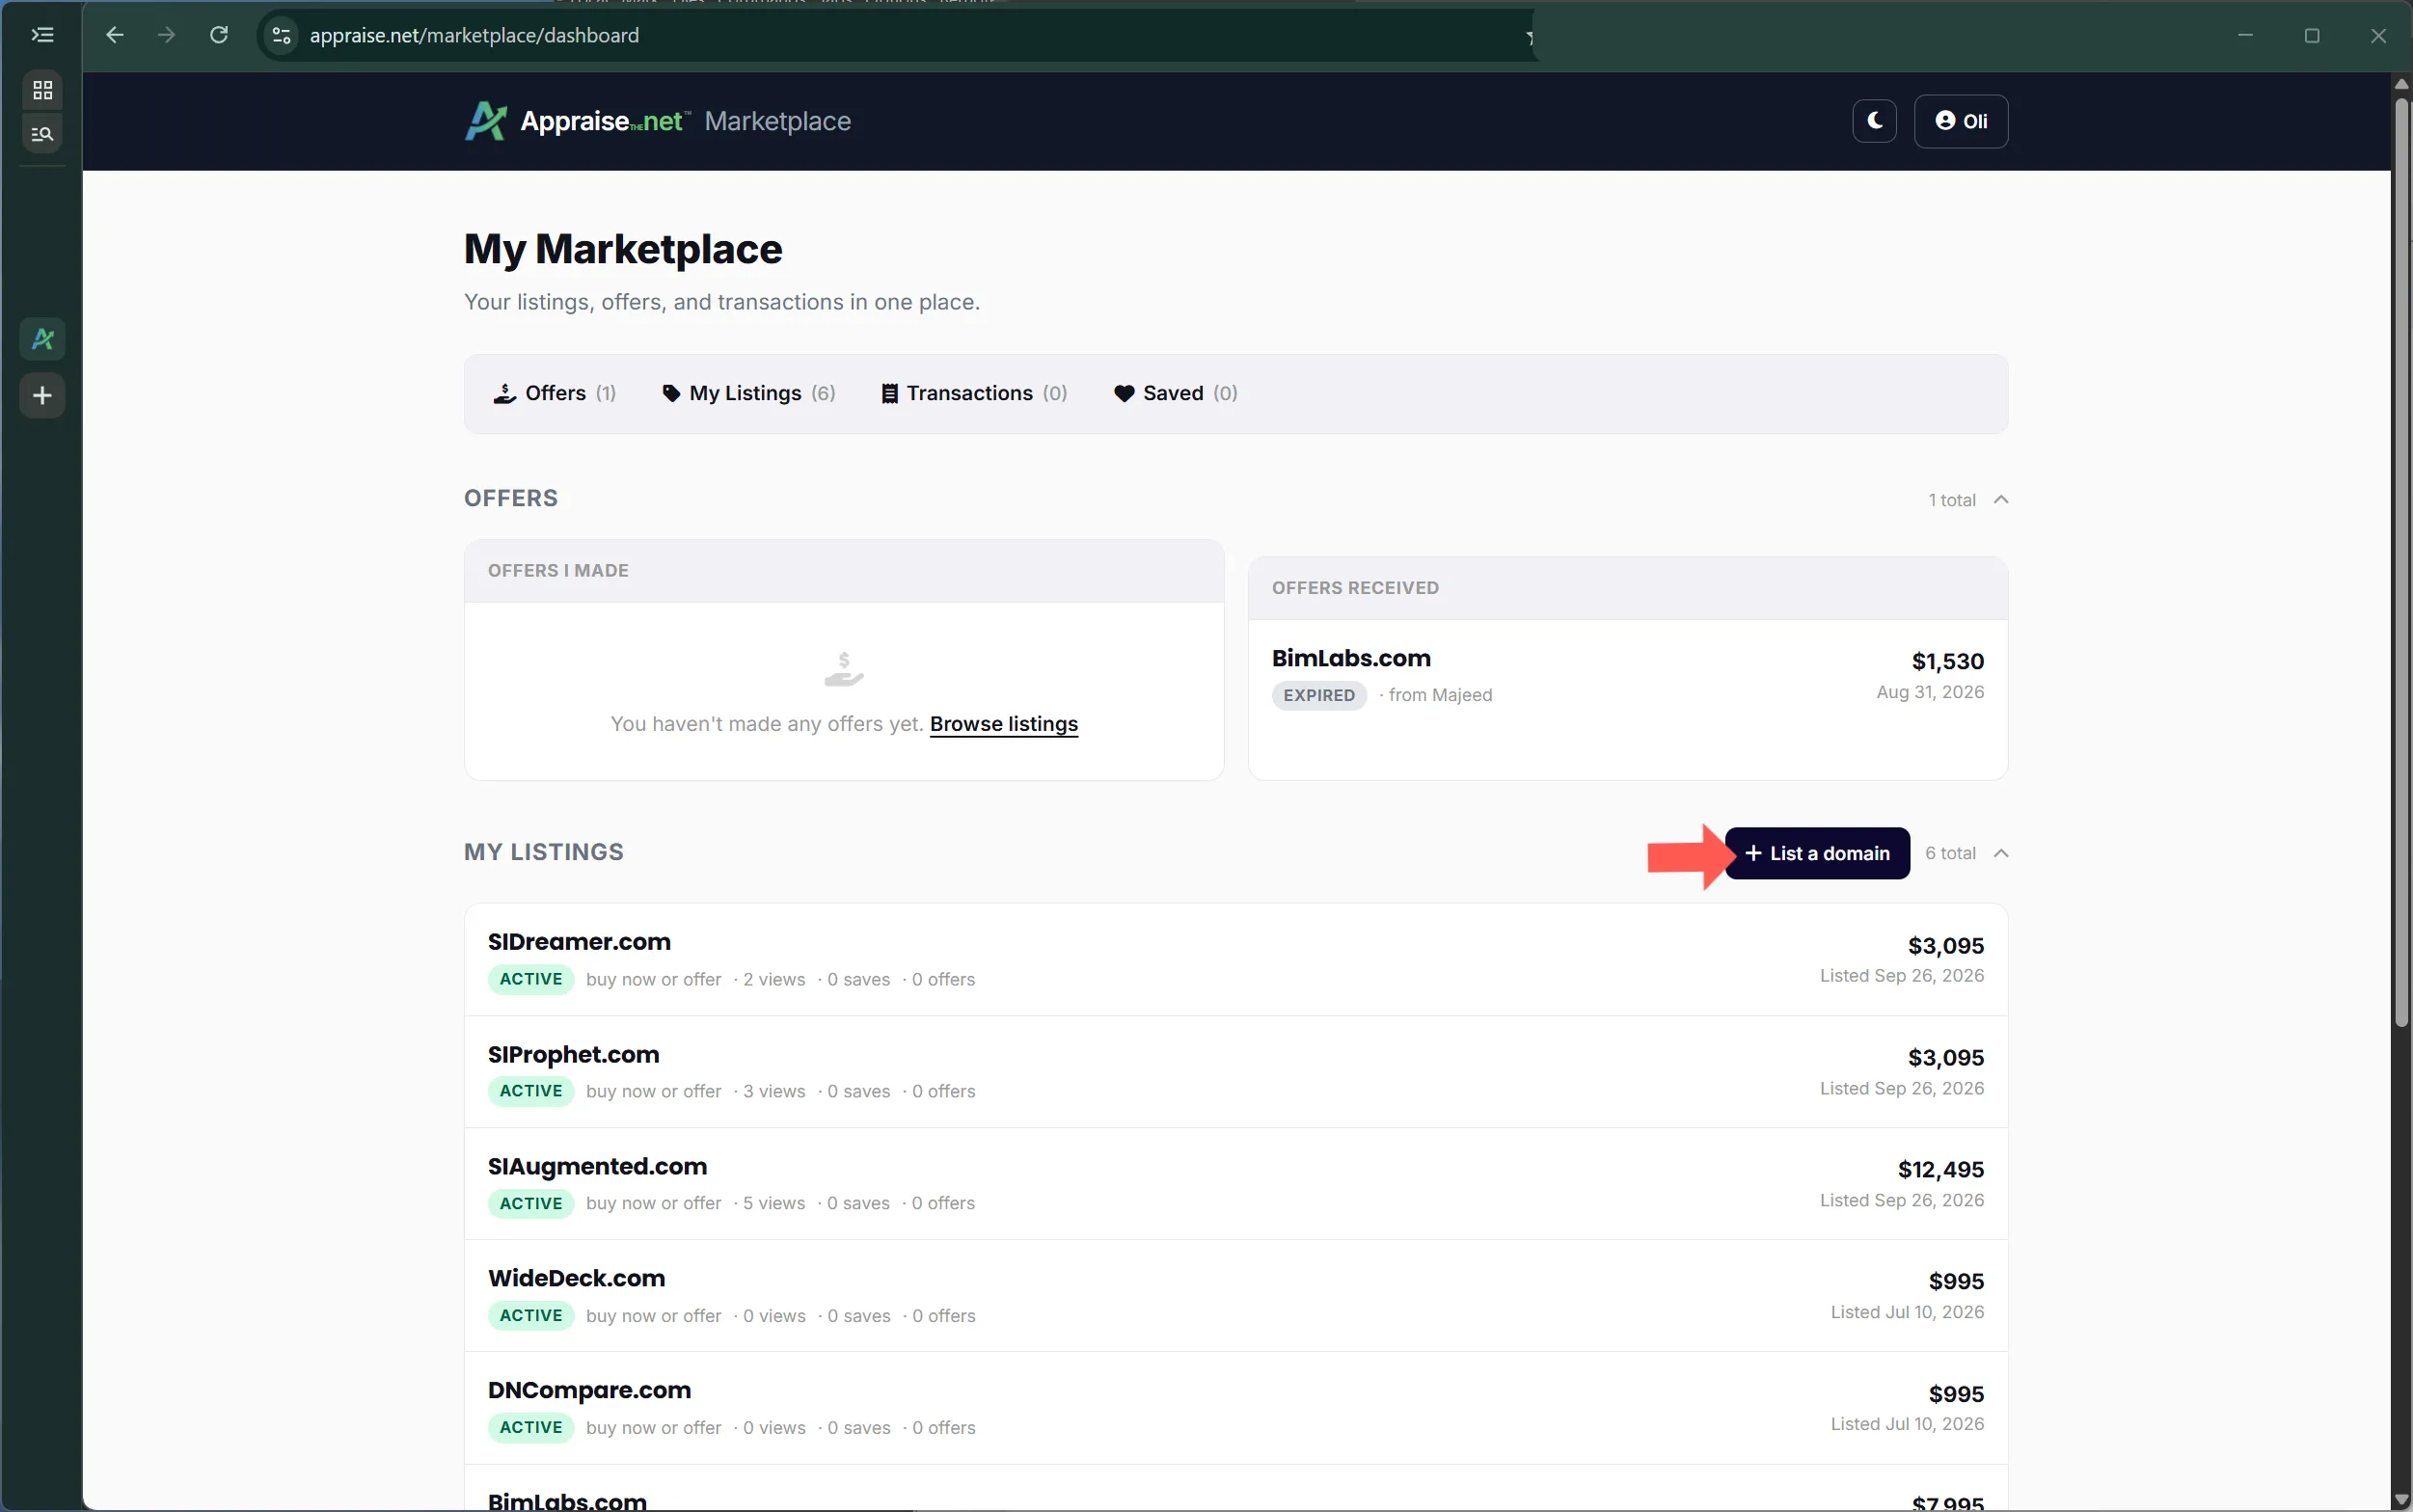Viewport: 2413px width, 1512px height.
Task: Click 'Listed Jul 10, 2026' under DNCompare.com
Action: click(x=1907, y=1423)
